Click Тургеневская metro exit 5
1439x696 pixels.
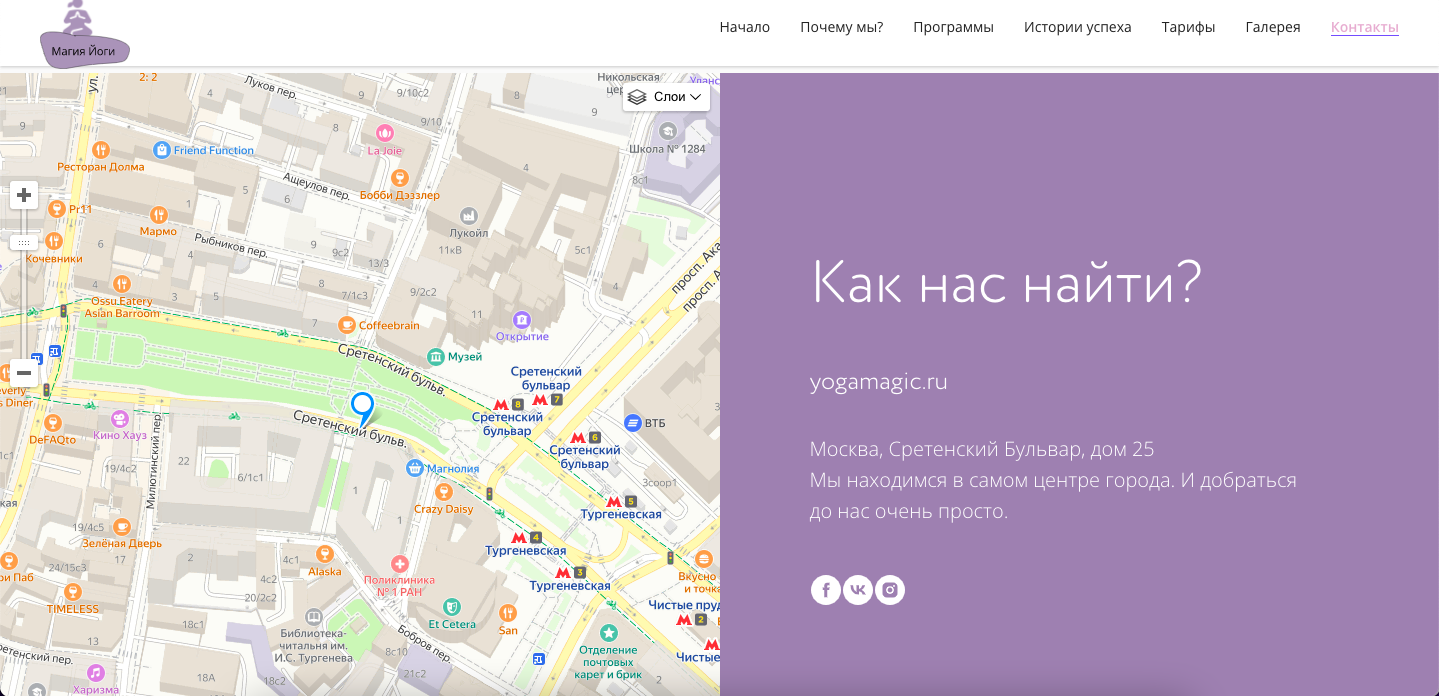pyautogui.click(x=621, y=501)
